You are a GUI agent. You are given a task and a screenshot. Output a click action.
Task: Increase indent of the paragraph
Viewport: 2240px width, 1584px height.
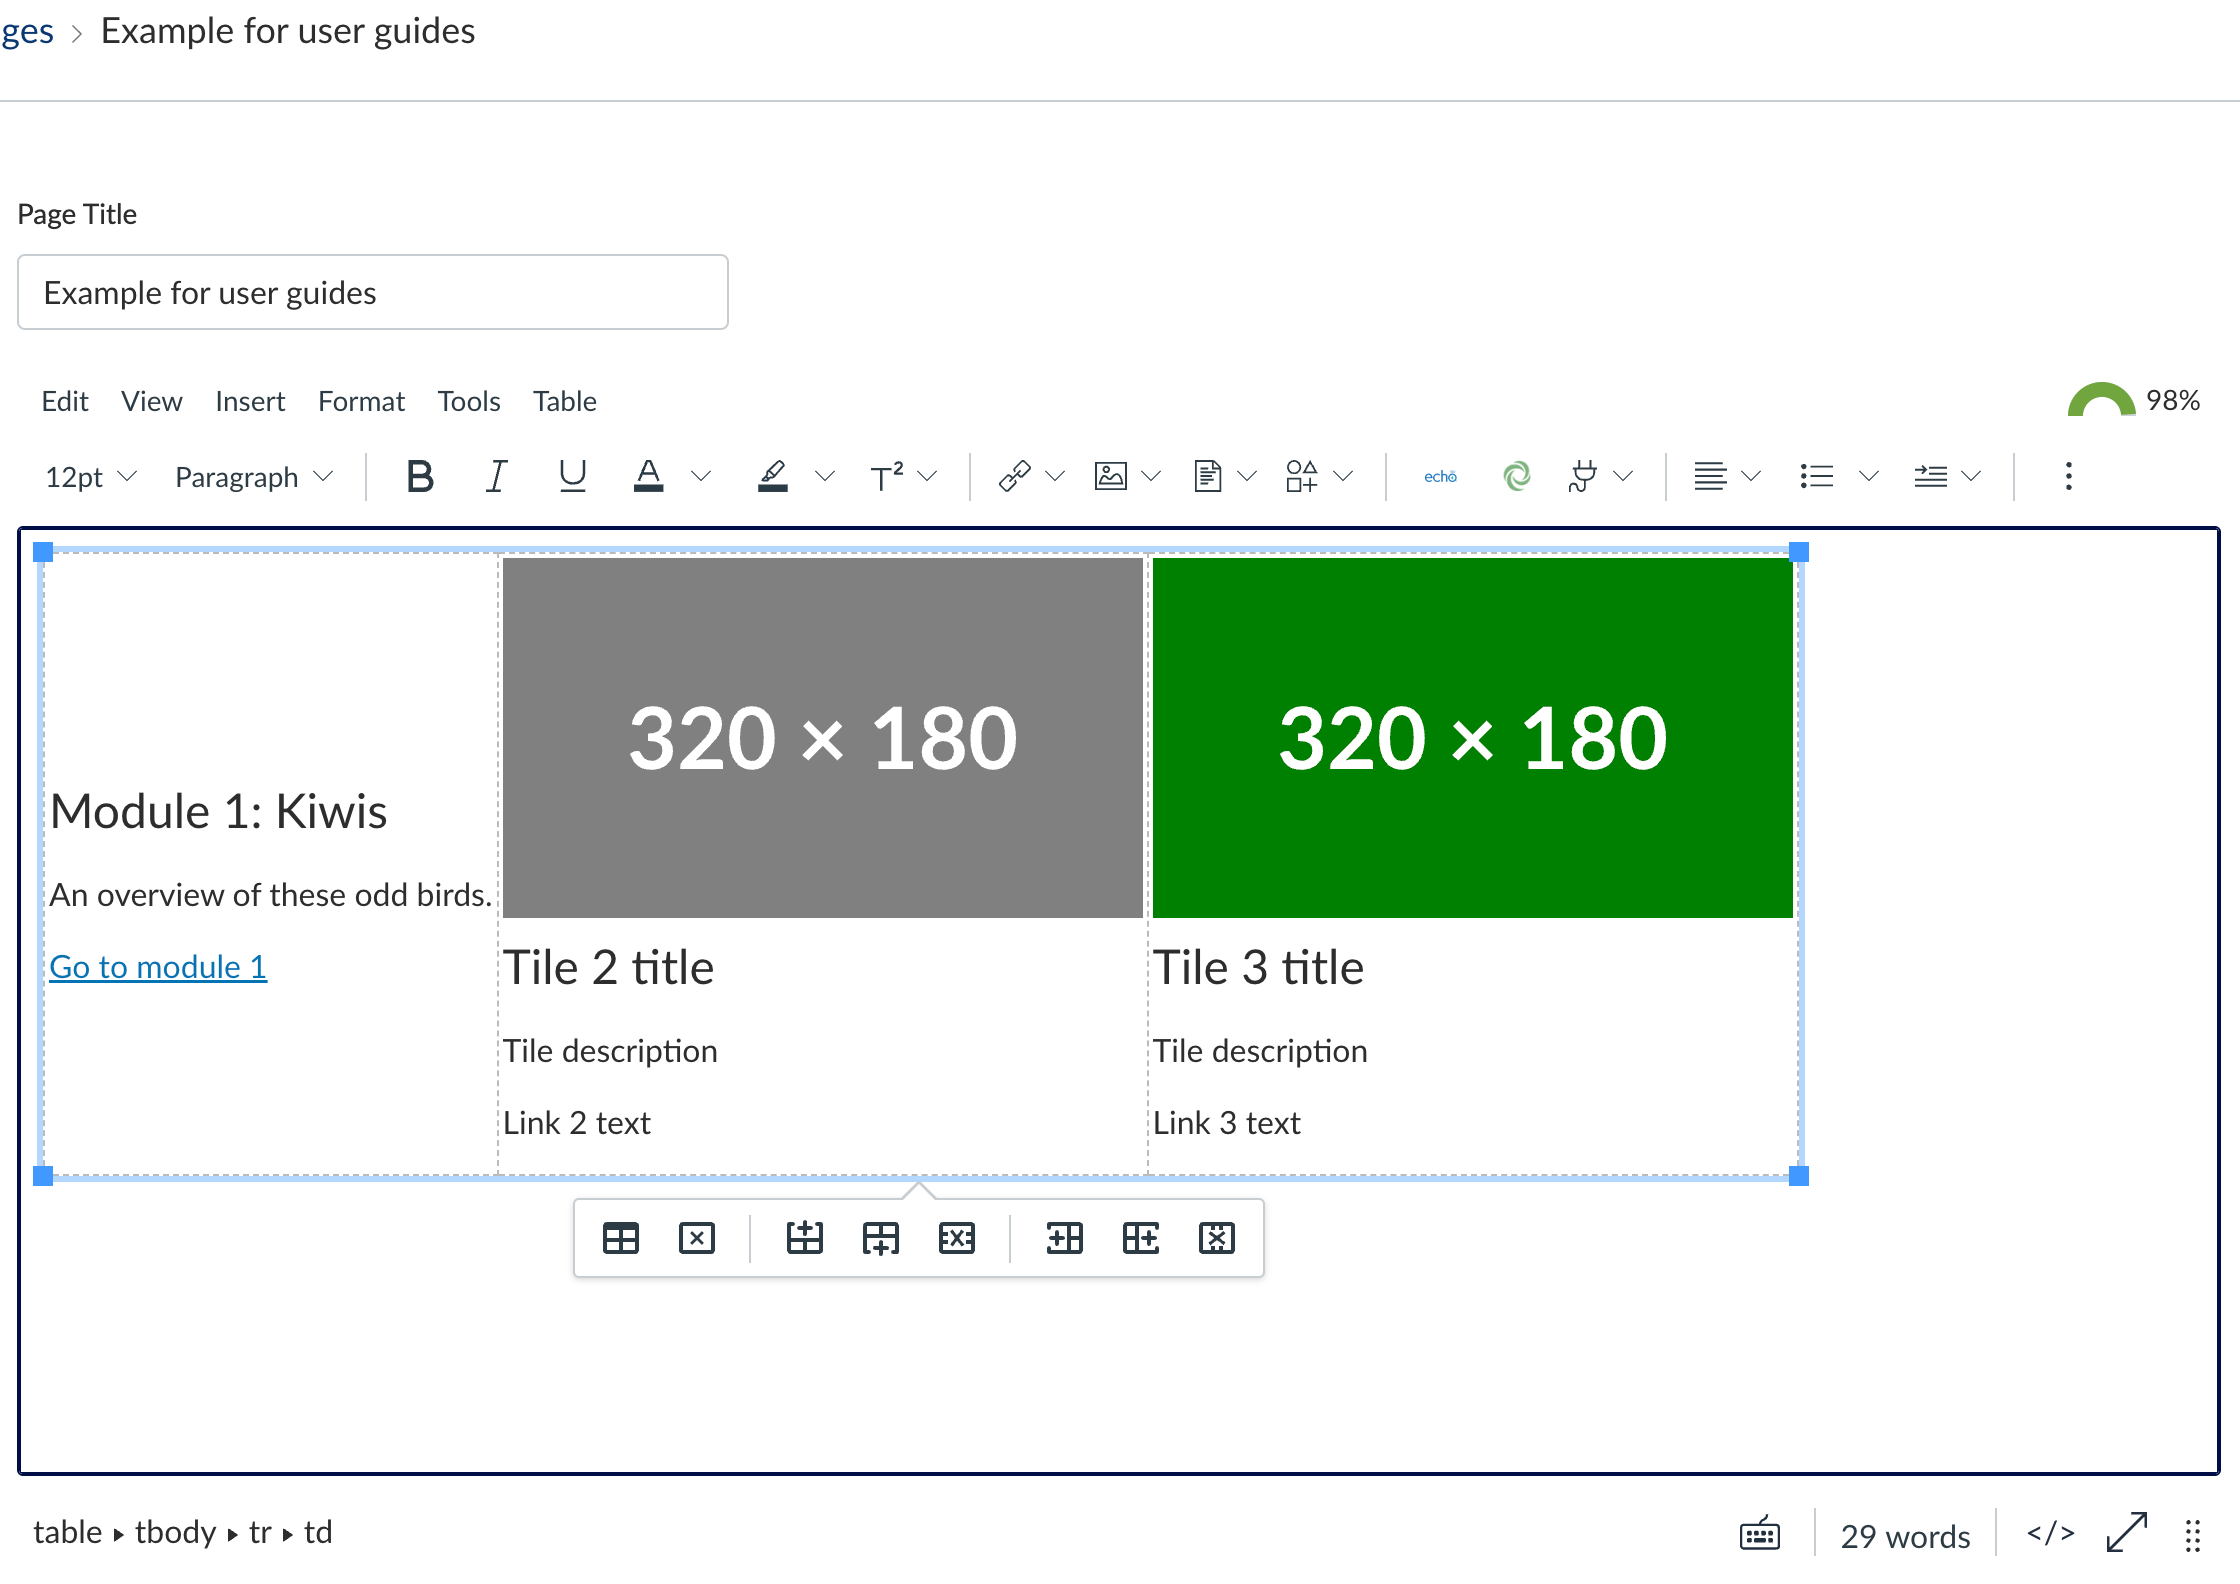(x=1930, y=477)
